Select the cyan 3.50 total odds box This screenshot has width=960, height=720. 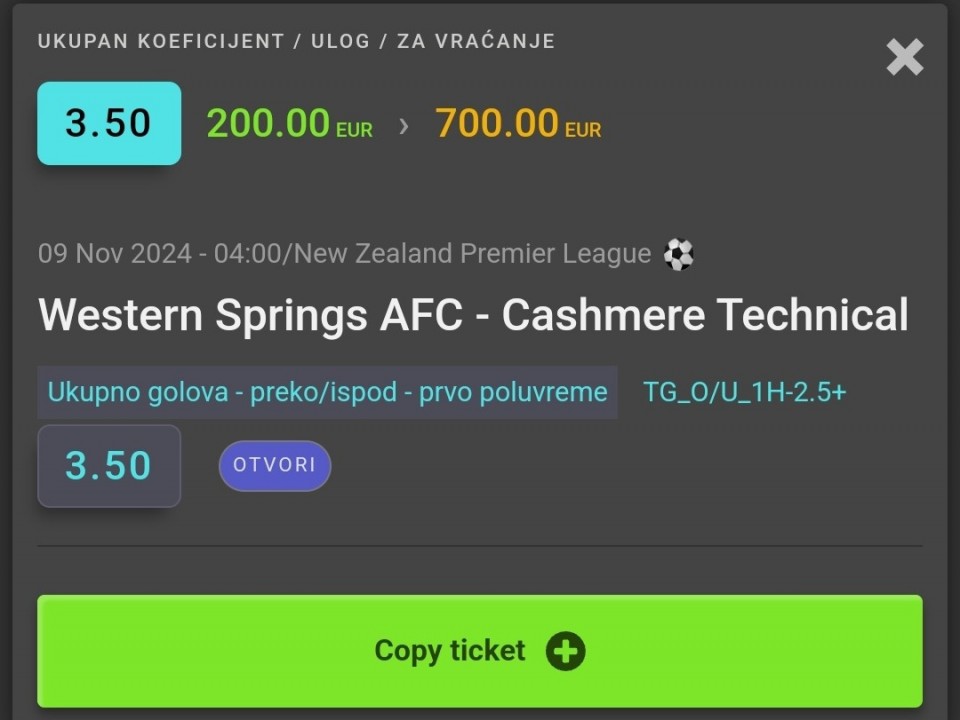109,123
